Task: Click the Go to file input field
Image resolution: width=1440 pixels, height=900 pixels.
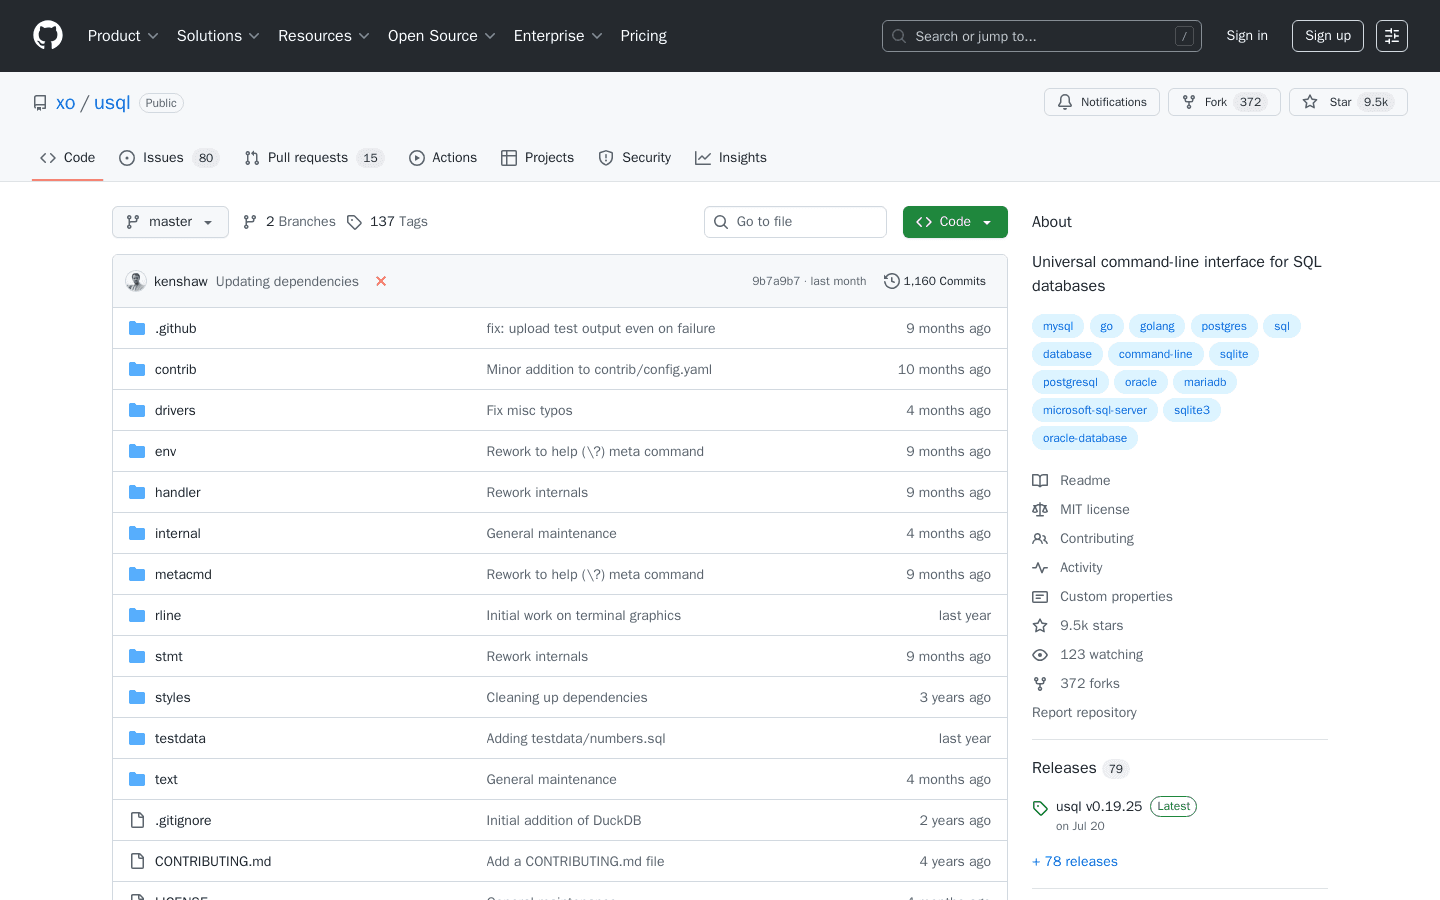Action: (x=795, y=221)
